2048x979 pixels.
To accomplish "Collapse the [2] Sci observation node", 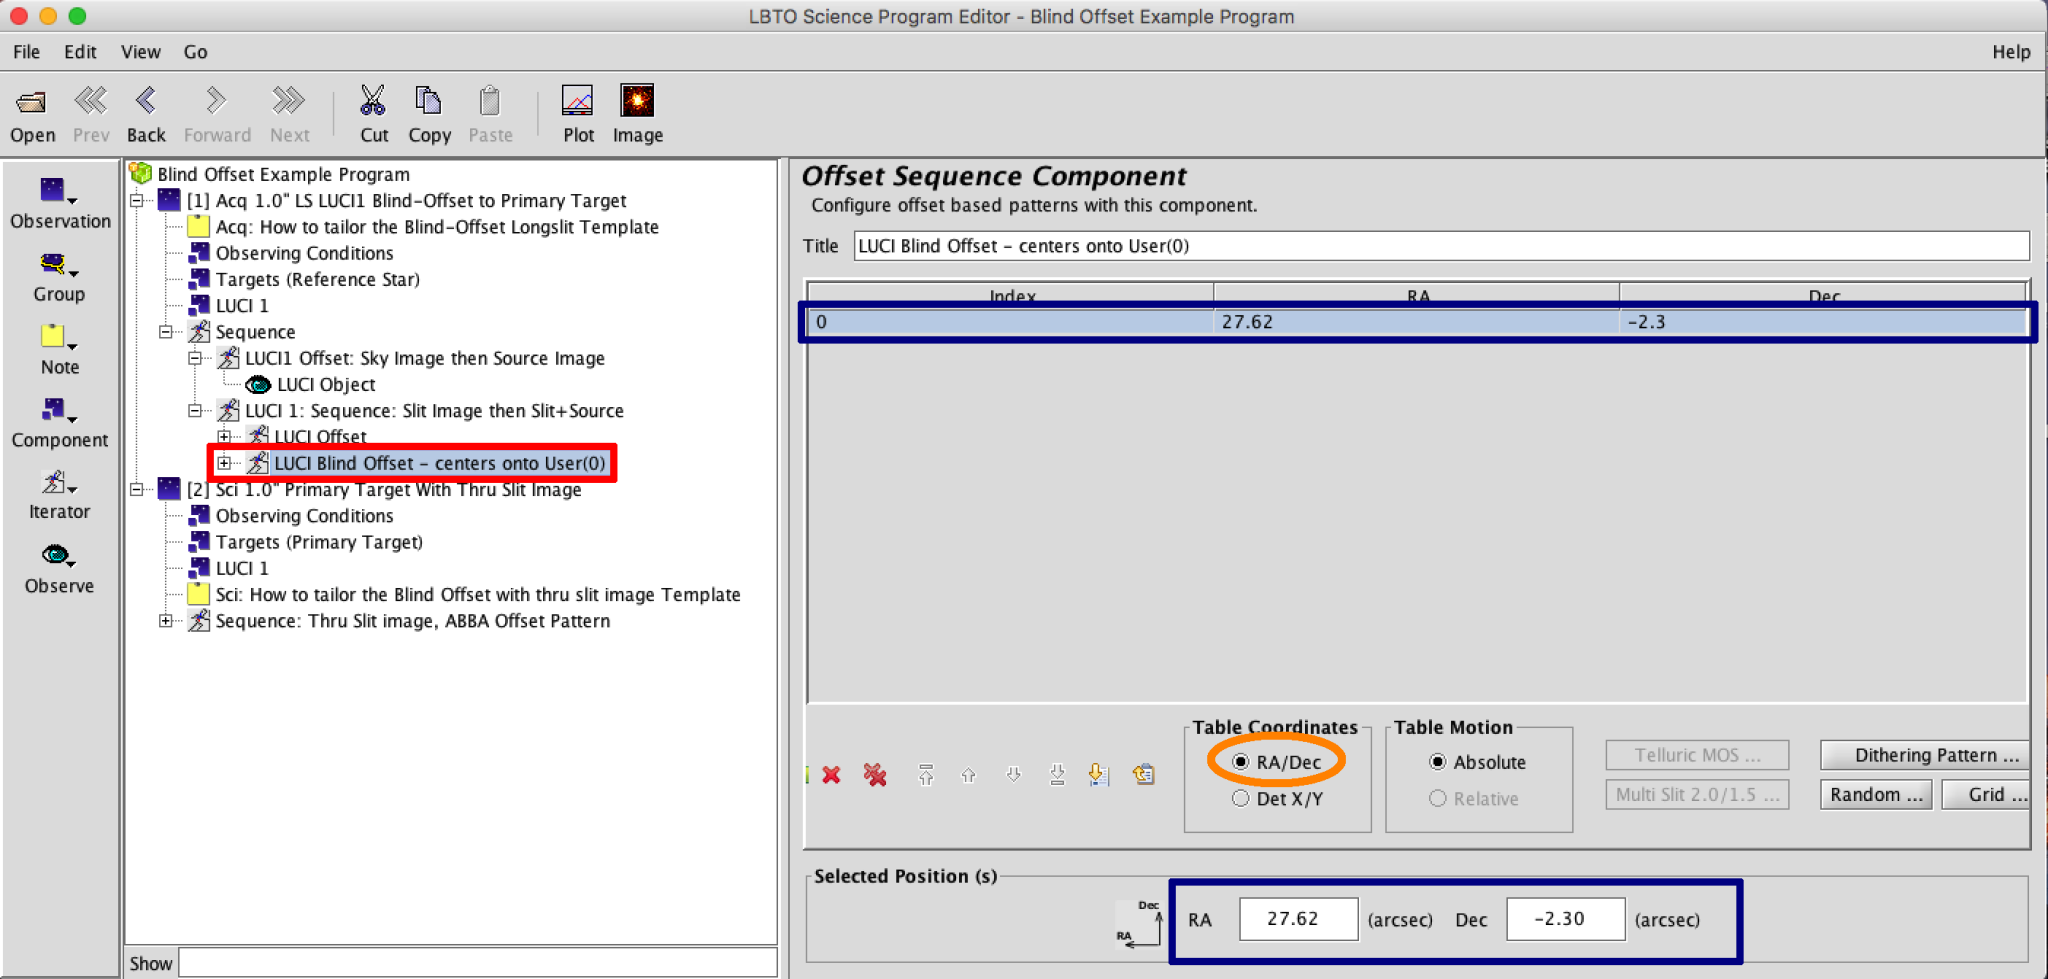I will 137,490.
